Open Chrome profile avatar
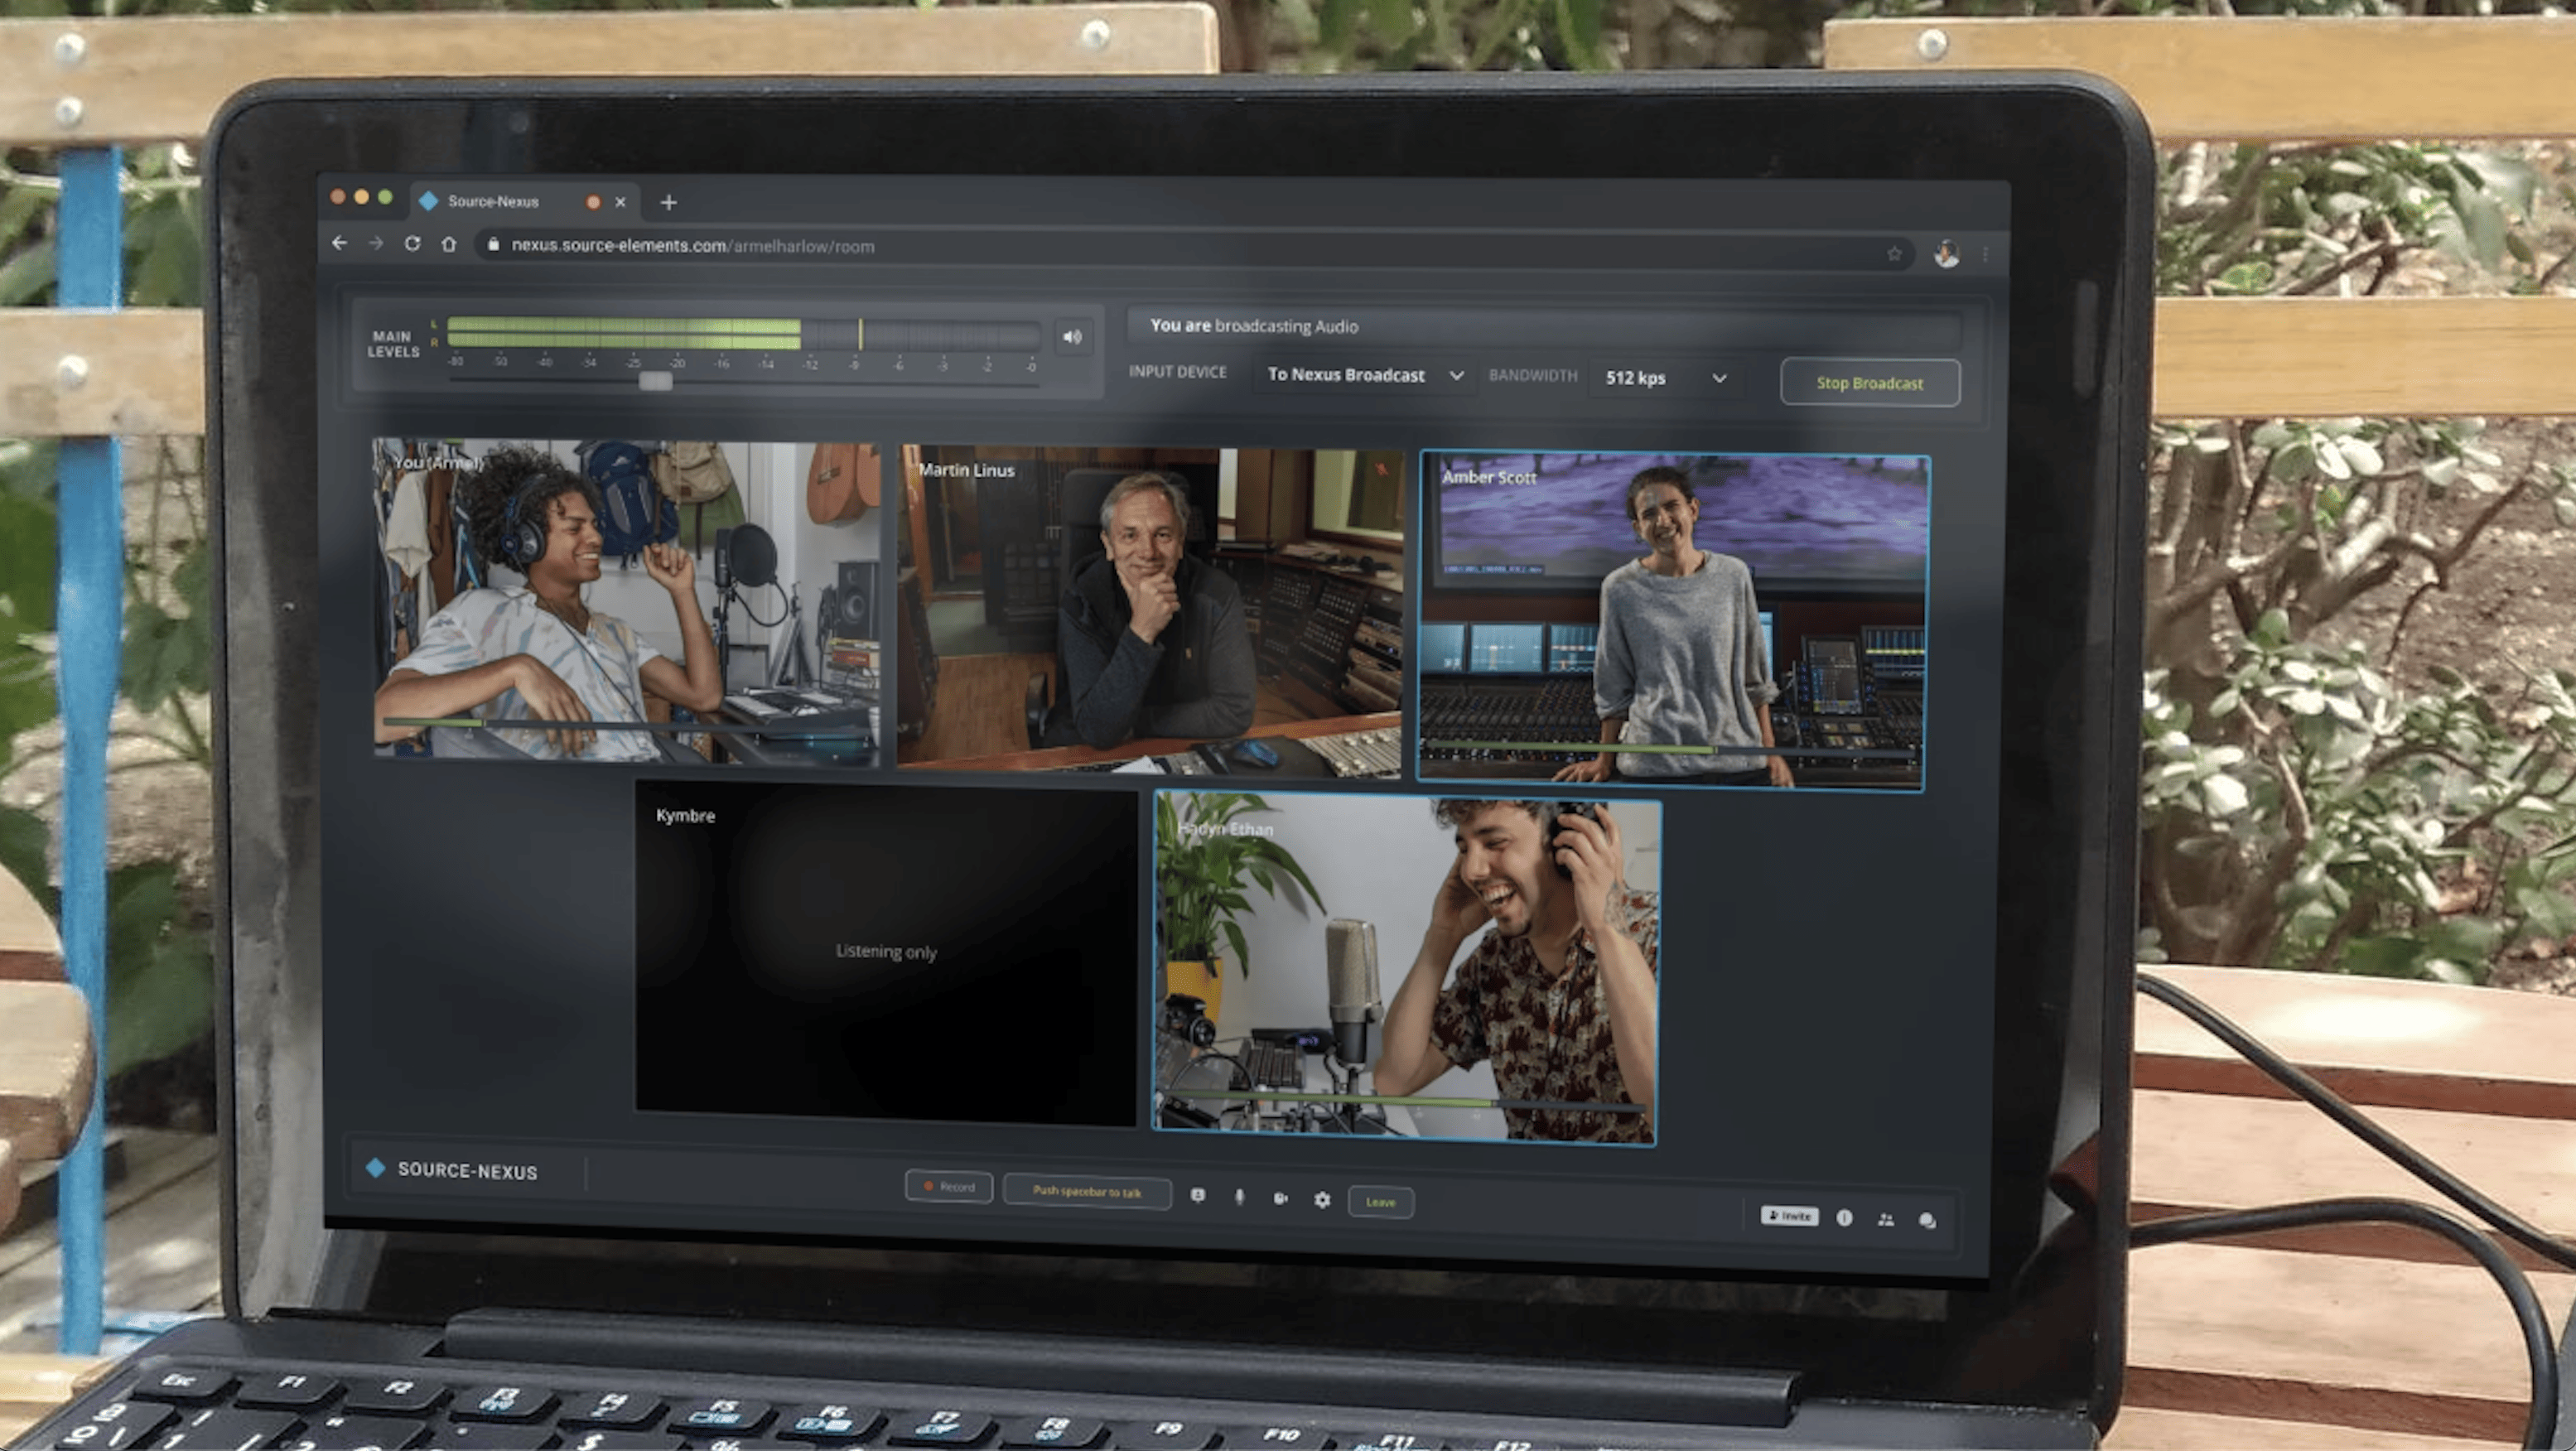The width and height of the screenshot is (2576, 1451). (x=1946, y=254)
